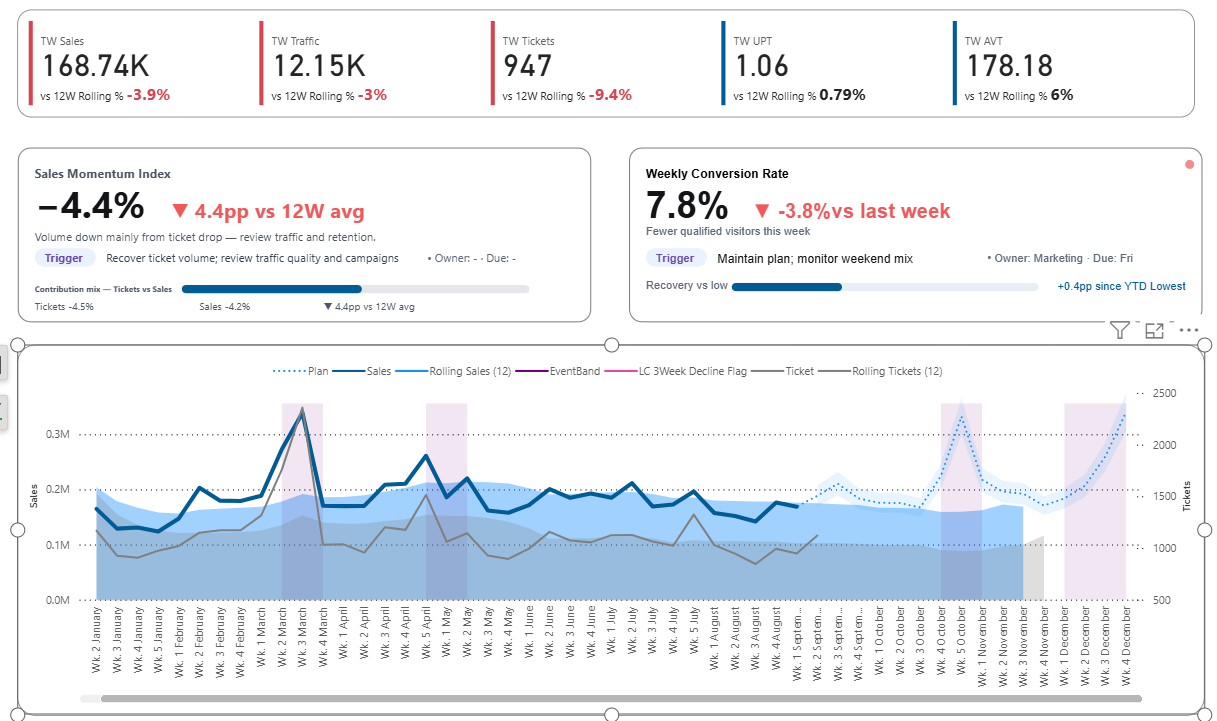The width and height of the screenshot is (1217, 721).
Task: Click the red status dot on Weekly Conversion card
Action: pos(1189,164)
